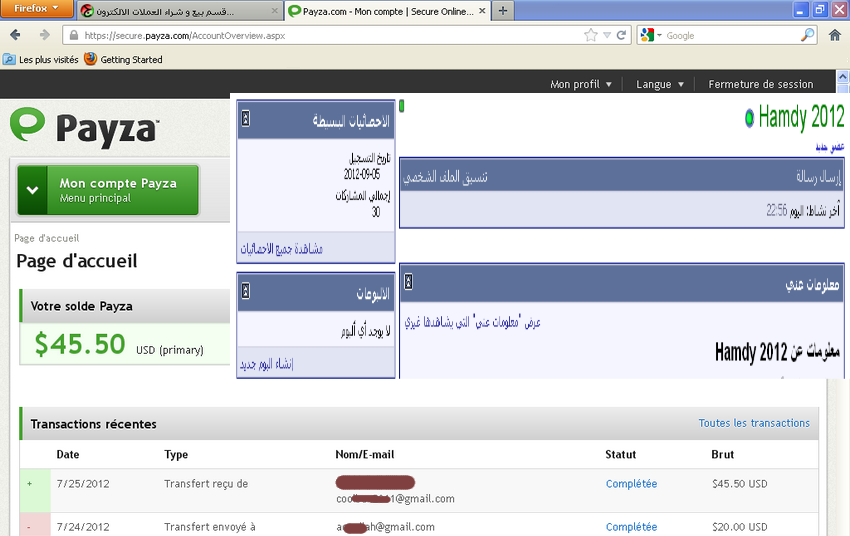Click the green online status icon near Hamdy 2012
Viewport: 850px width, 536px height.
click(x=749, y=118)
